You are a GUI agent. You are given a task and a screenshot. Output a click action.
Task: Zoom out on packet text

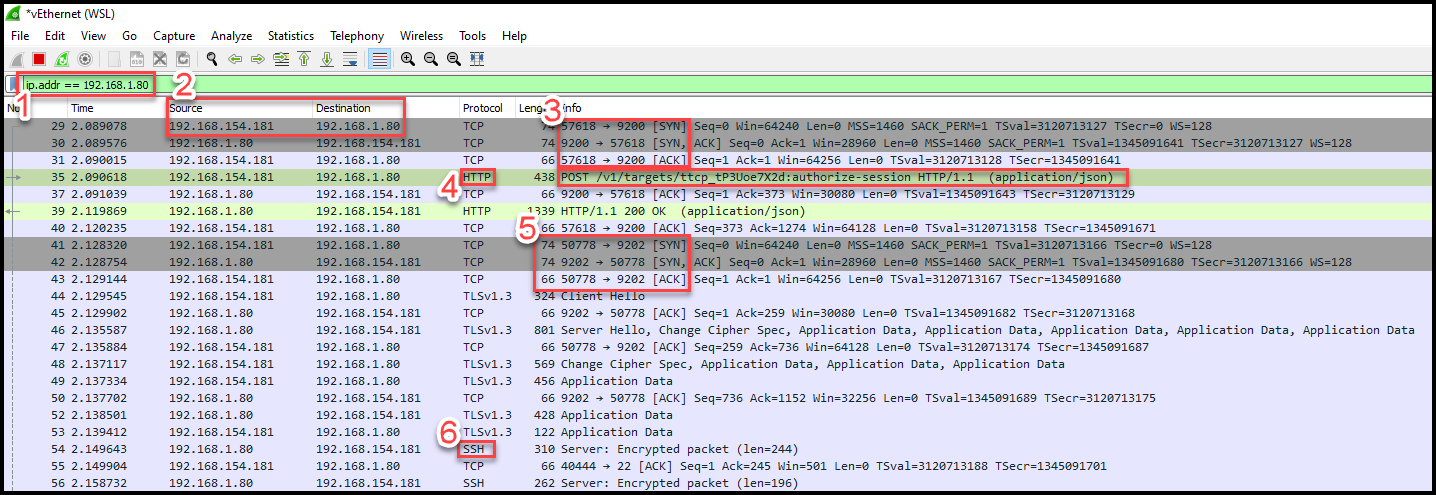431,59
